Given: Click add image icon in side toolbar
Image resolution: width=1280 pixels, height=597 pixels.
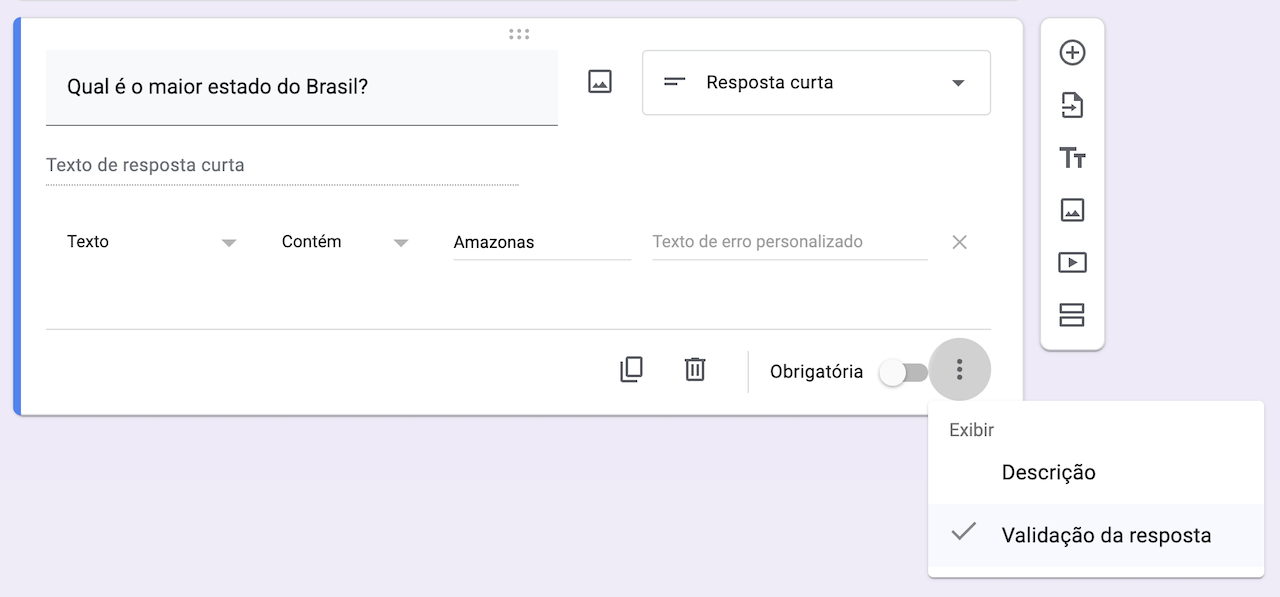Looking at the screenshot, I should click(1072, 210).
